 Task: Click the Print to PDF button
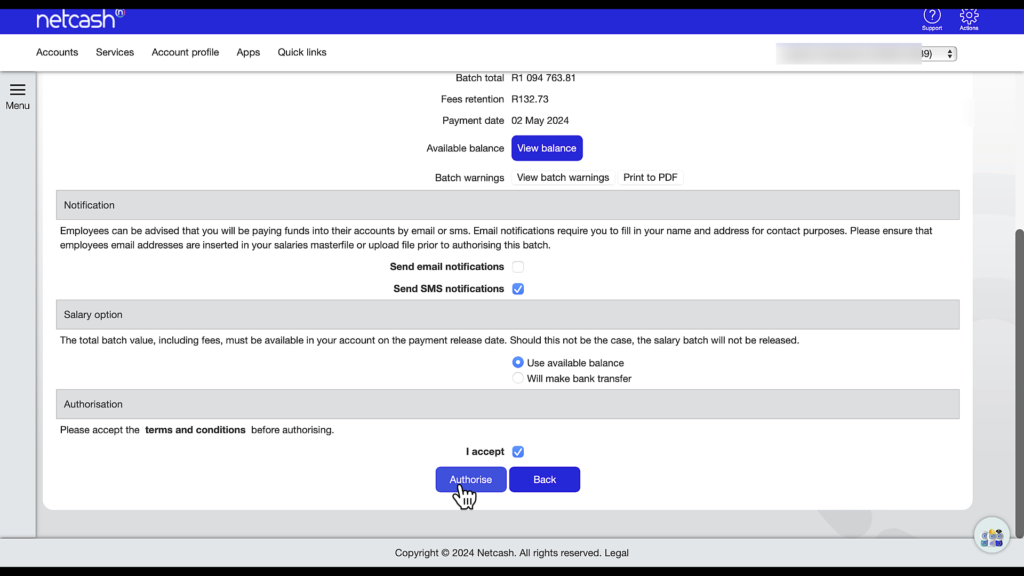[x=650, y=178]
